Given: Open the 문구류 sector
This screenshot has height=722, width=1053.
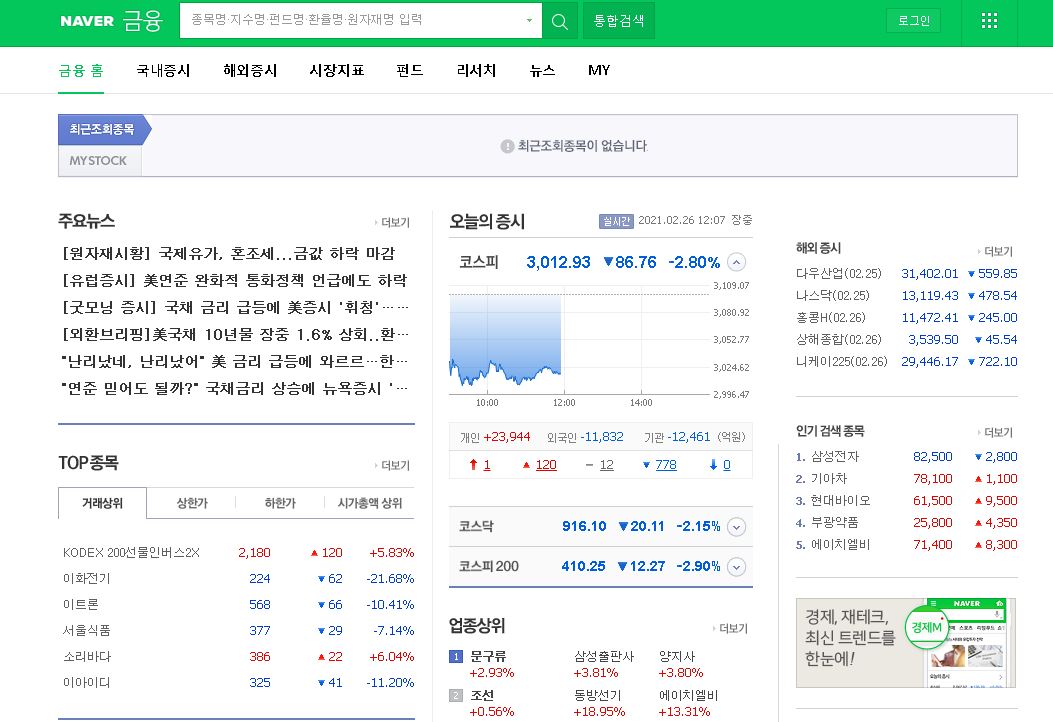Looking at the screenshot, I should pyautogui.click(x=488, y=656).
